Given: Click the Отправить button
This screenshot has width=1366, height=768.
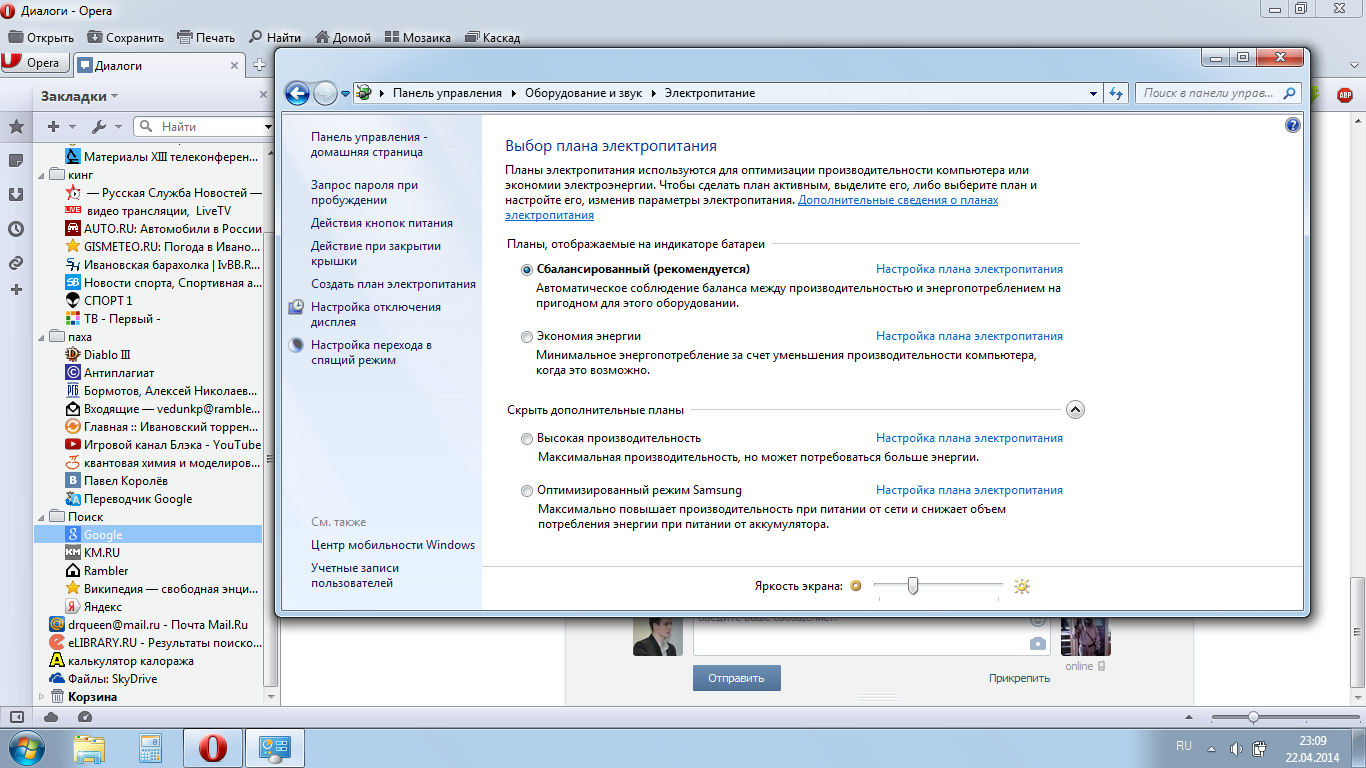Looking at the screenshot, I should [x=736, y=678].
